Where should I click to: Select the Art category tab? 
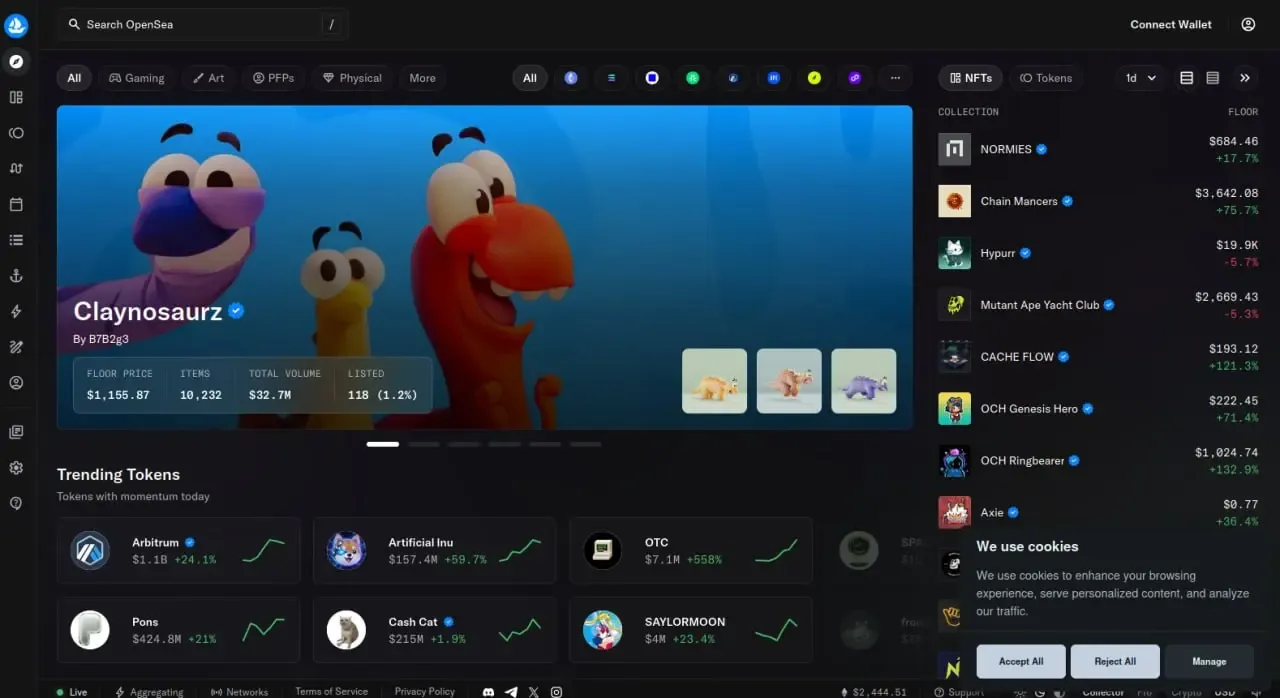tap(208, 78)
